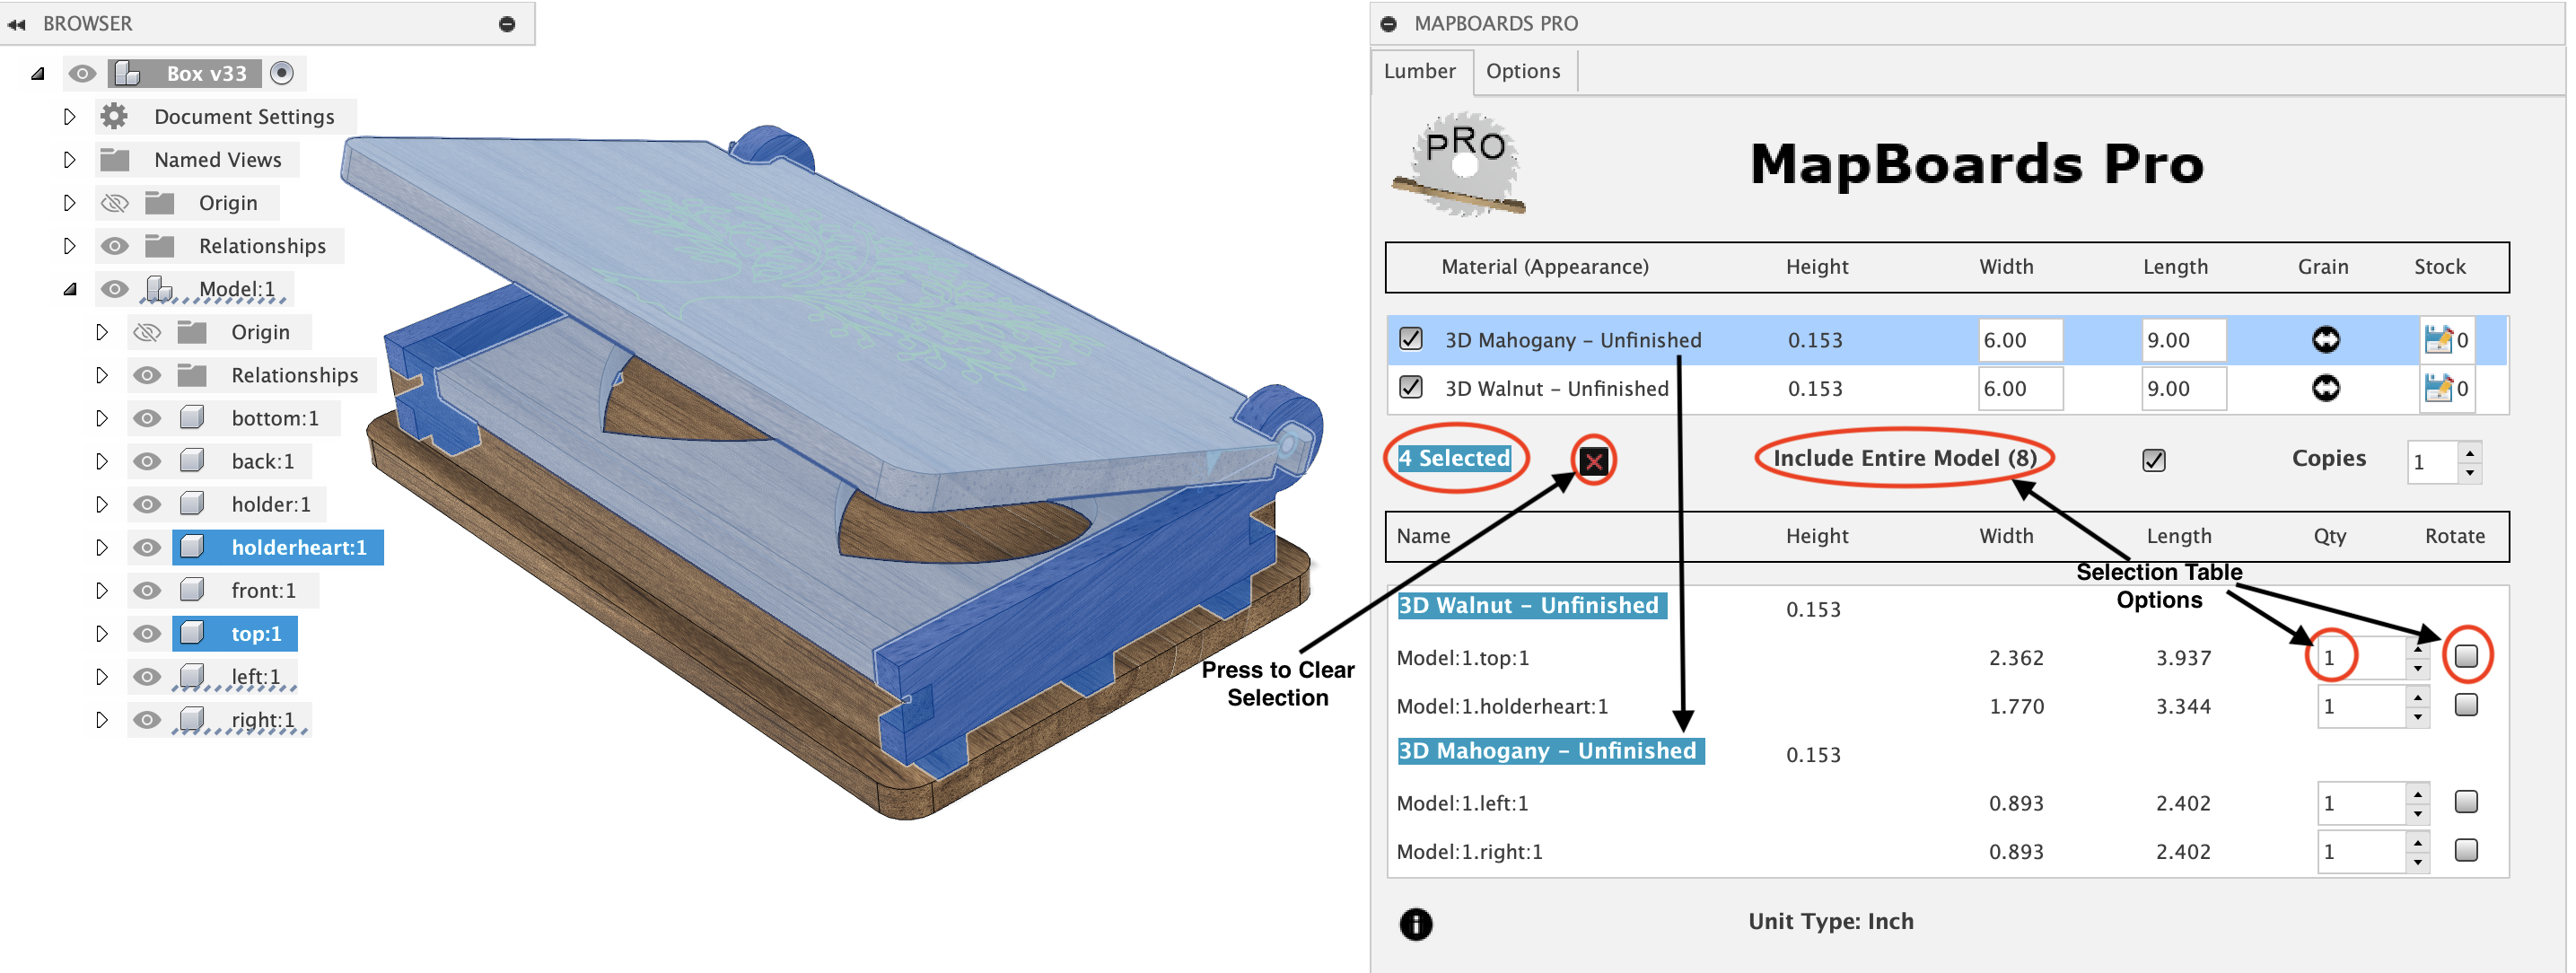2576x973 pixels.
Task: Hide the holderheart:1 component via eye icon
Action: [x=147, y=547]
